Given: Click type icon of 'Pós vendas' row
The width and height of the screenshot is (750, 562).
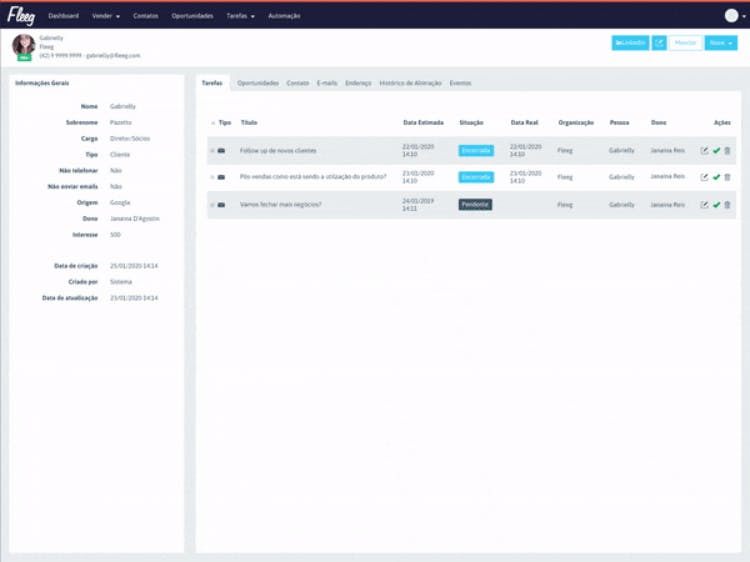Looking at the screenshot, I should tap(221, 177).
